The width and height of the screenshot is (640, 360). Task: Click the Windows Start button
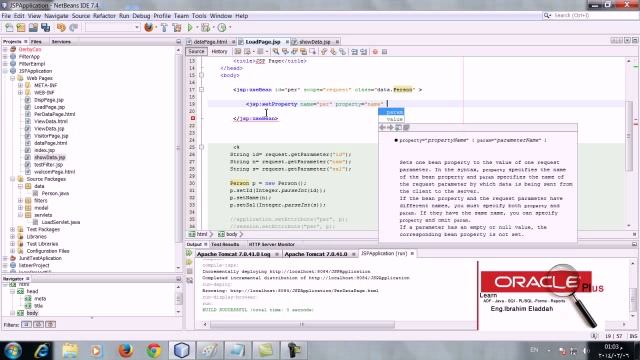coord(13,350)
